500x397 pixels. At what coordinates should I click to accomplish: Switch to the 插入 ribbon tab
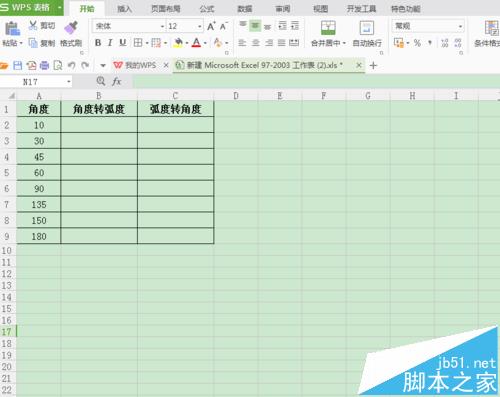click(x=124, y=9)
